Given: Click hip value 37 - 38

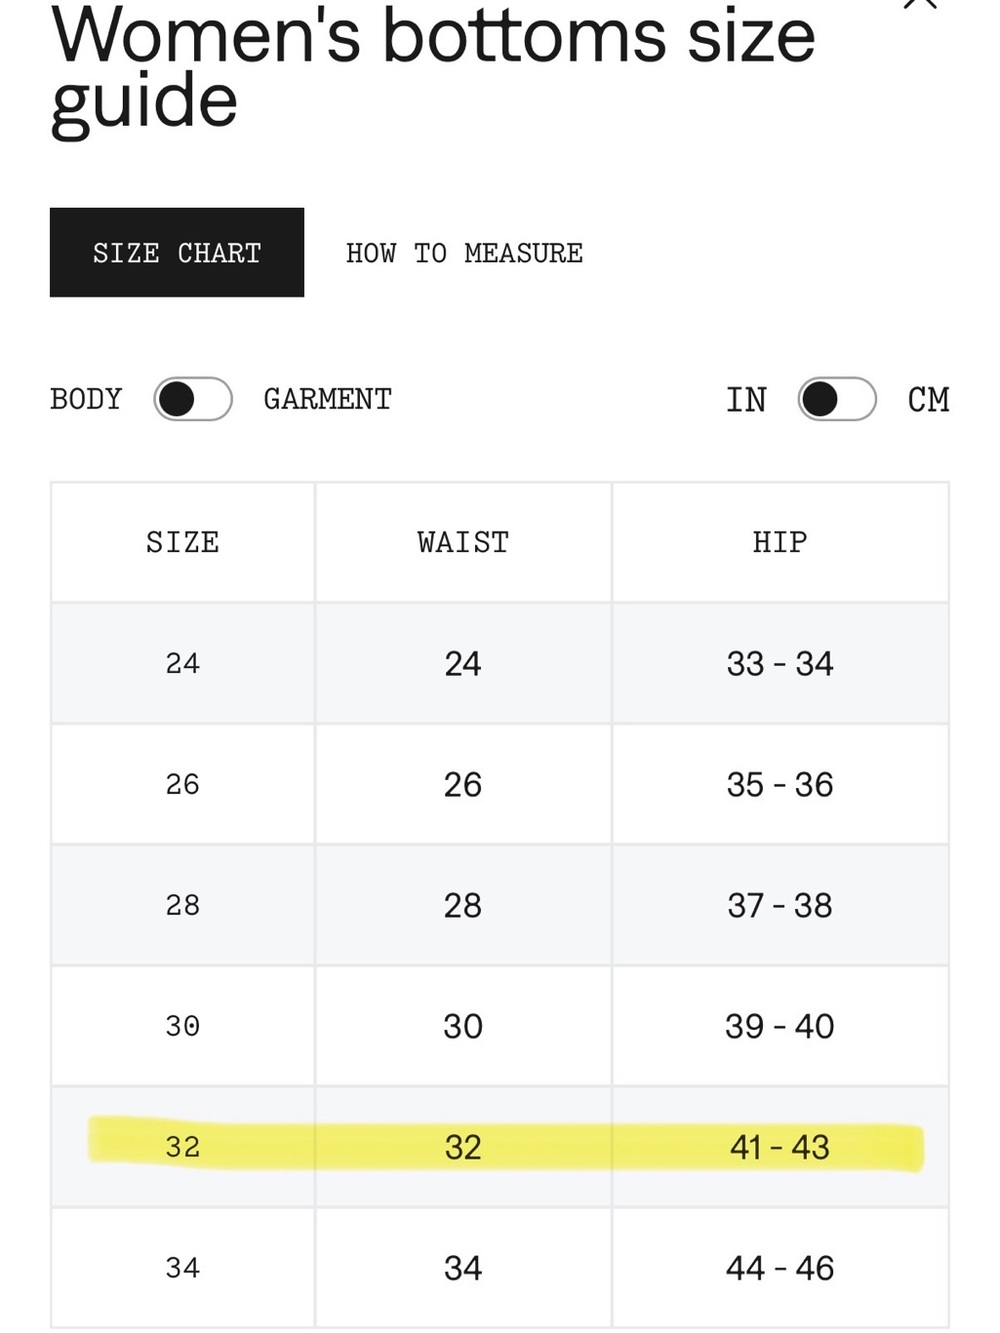Looking at the screenshot, I should pos(780,905).
